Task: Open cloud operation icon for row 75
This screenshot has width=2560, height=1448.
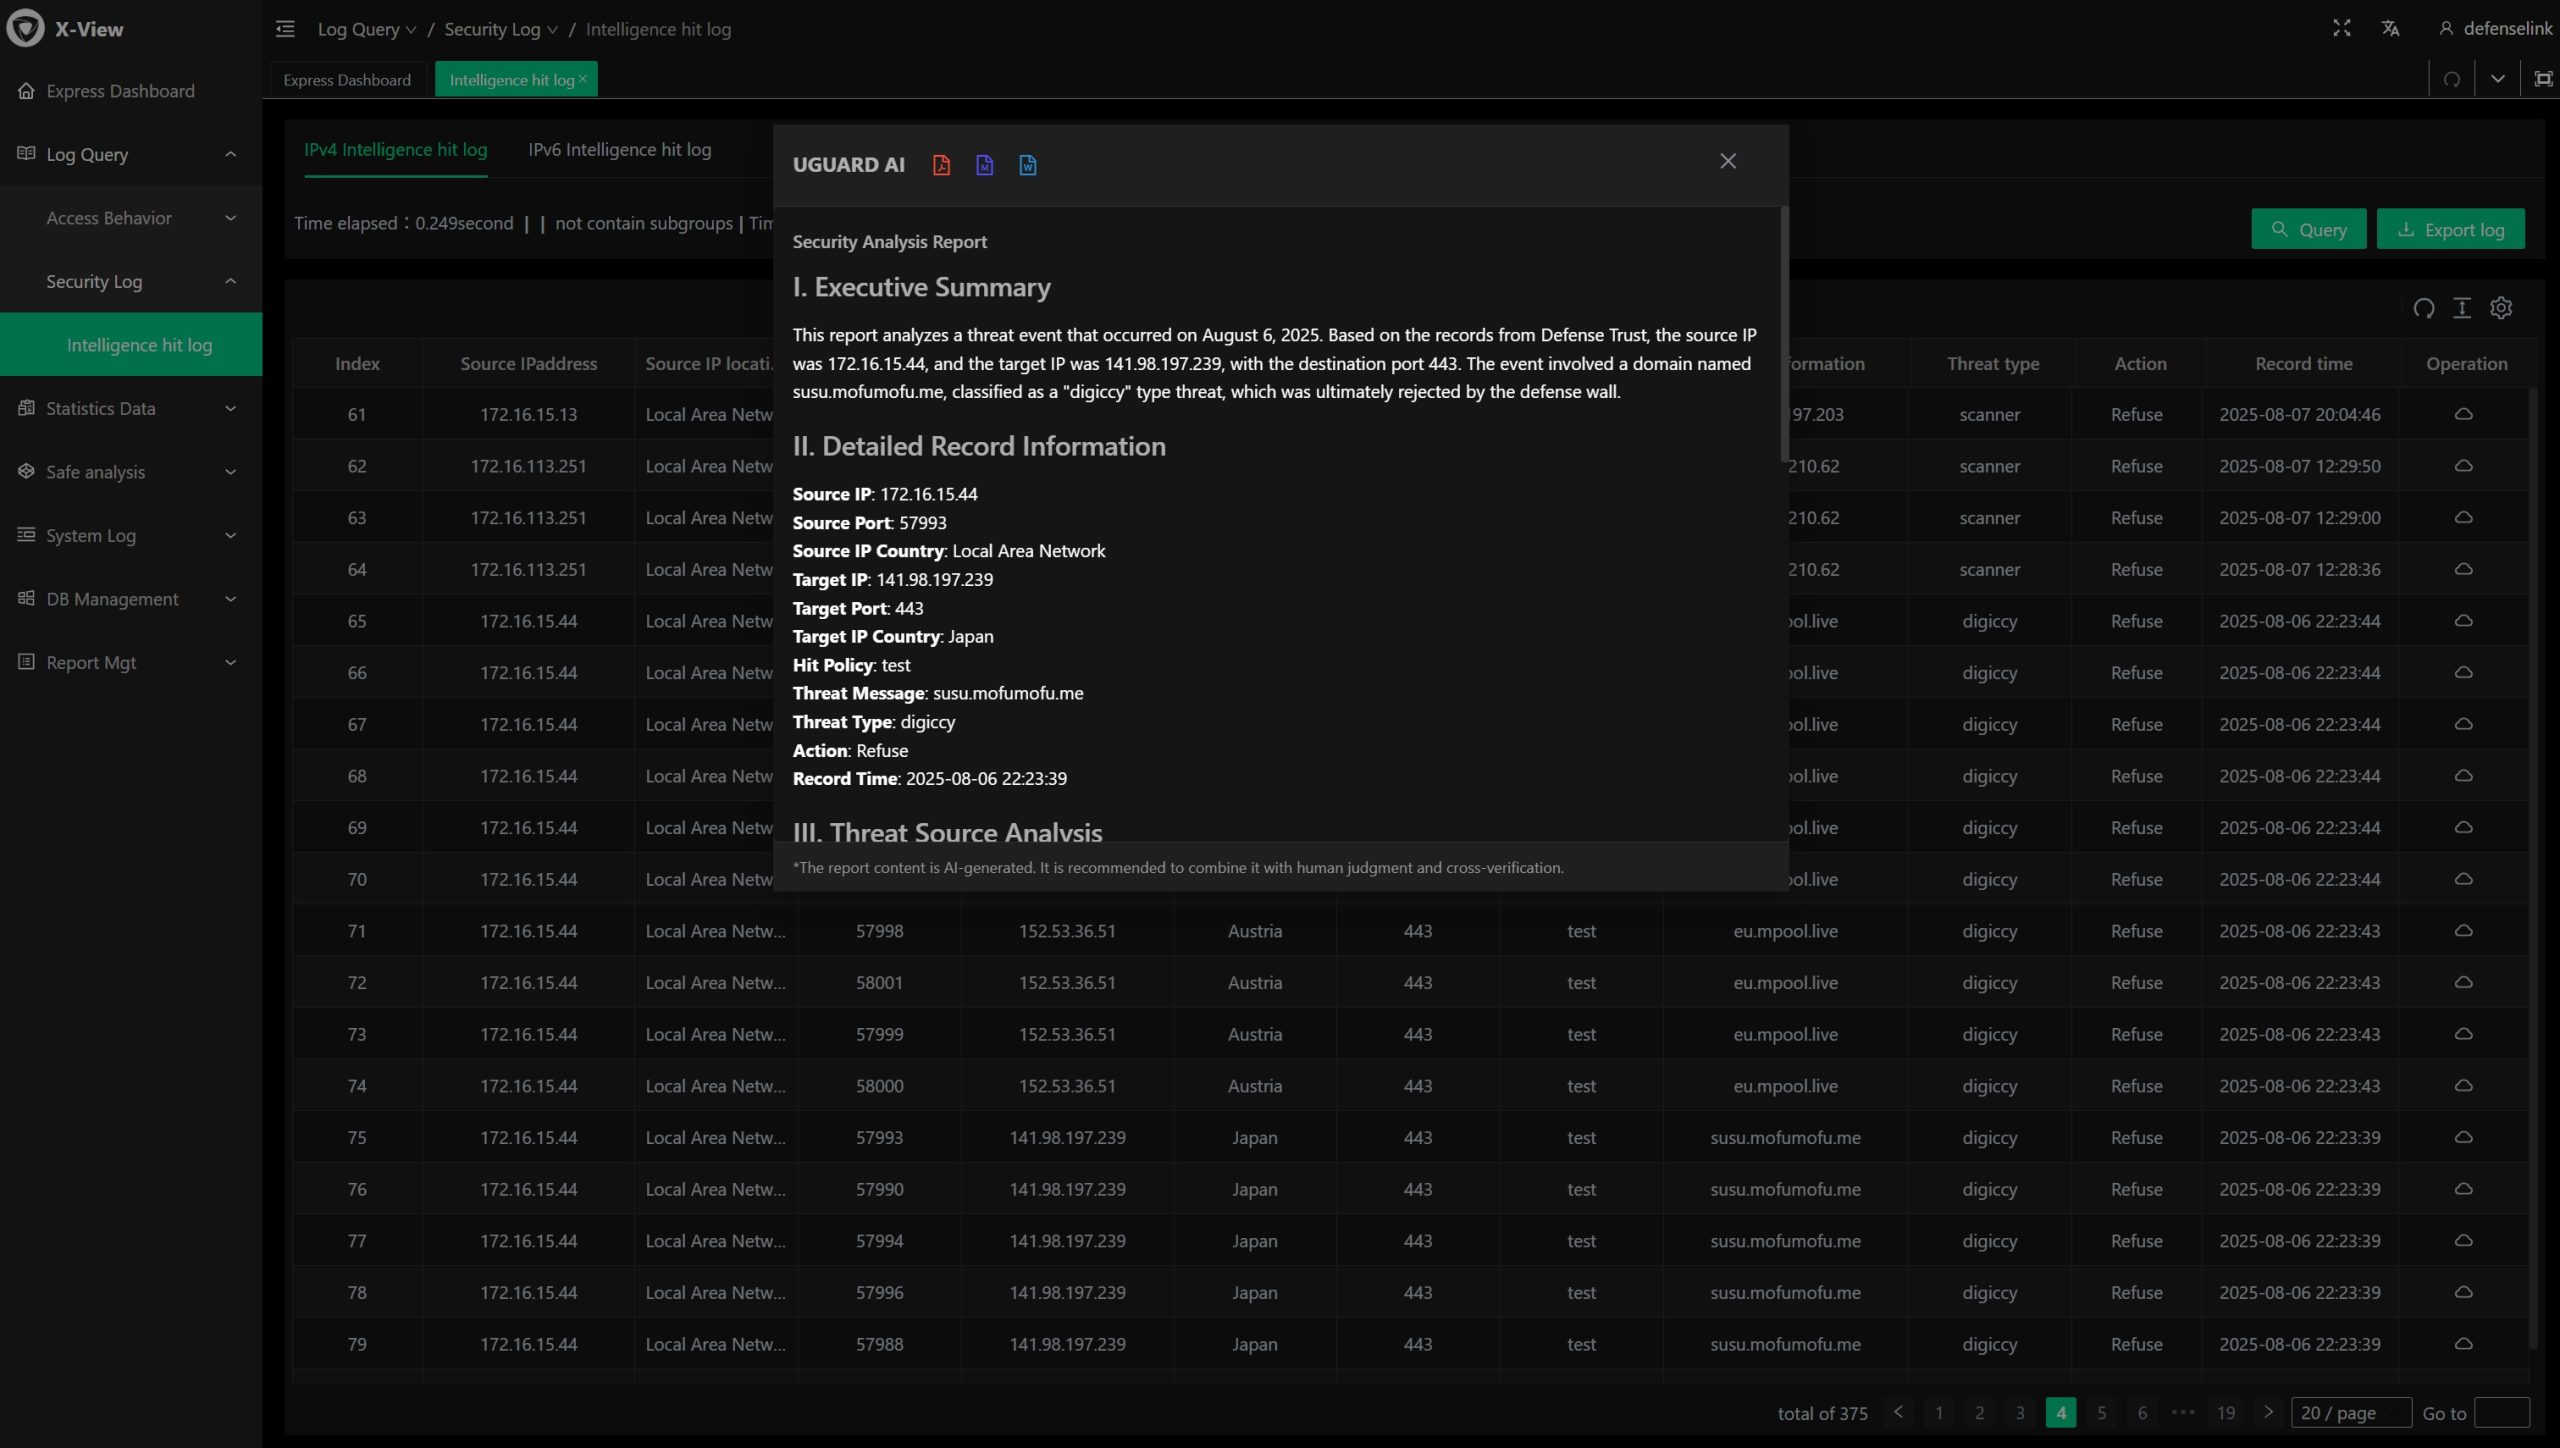Action: coord(2463,1137)
